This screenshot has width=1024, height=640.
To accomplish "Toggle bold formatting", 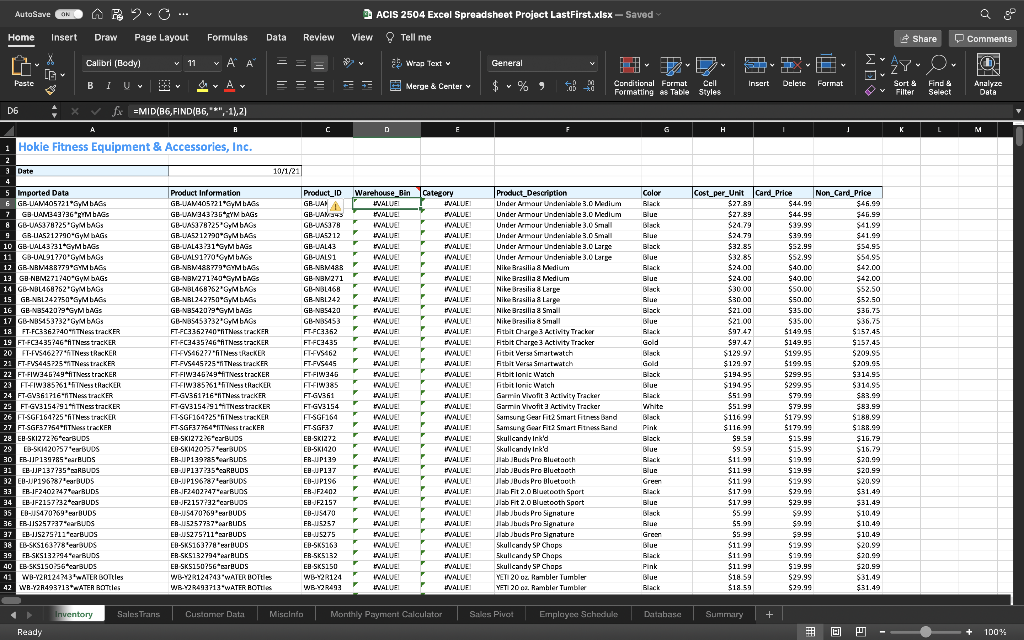I will (89, 86).
